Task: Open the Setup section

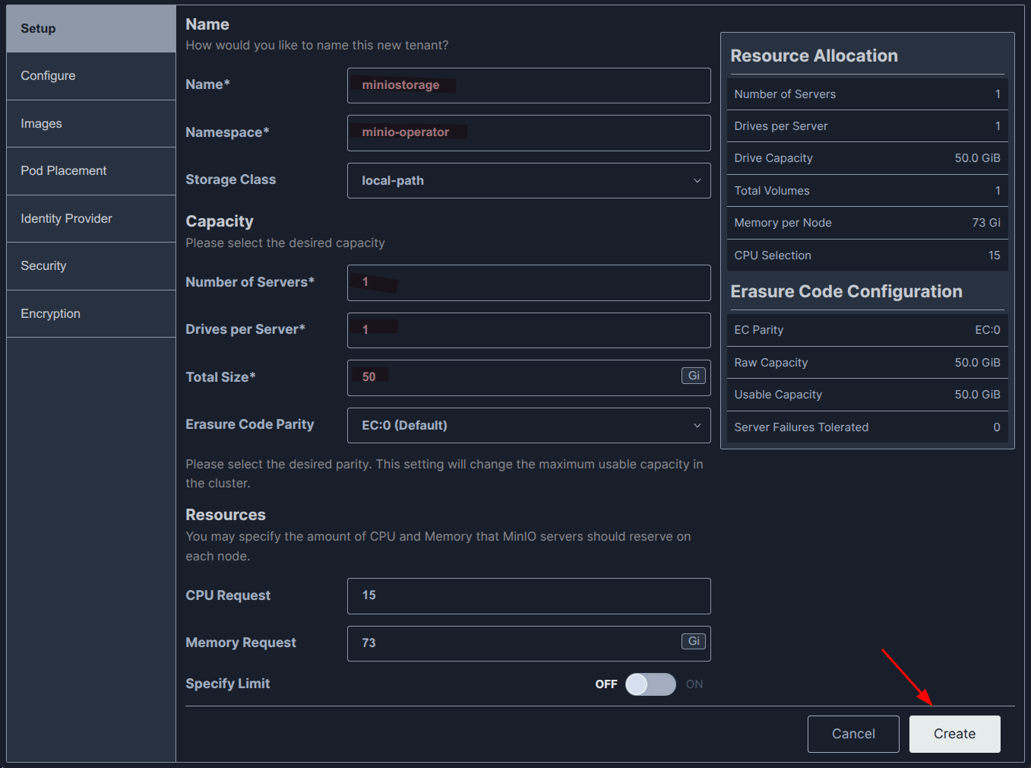Action: pos(91,29)
